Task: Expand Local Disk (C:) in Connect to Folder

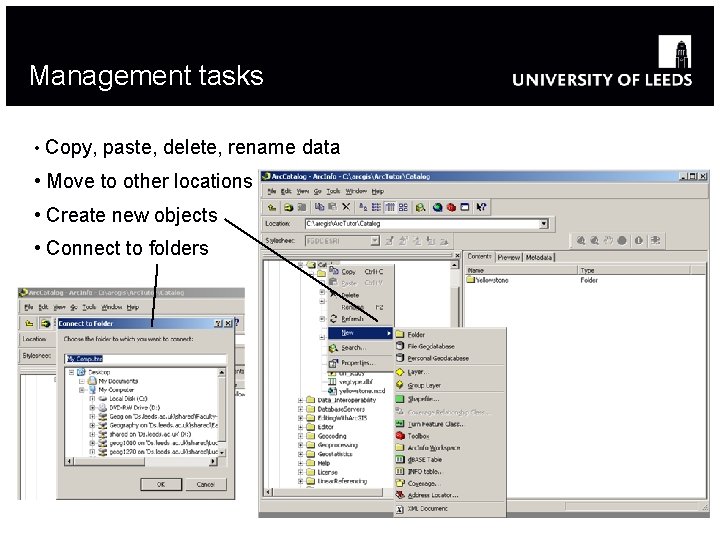Action: (92, 399)
